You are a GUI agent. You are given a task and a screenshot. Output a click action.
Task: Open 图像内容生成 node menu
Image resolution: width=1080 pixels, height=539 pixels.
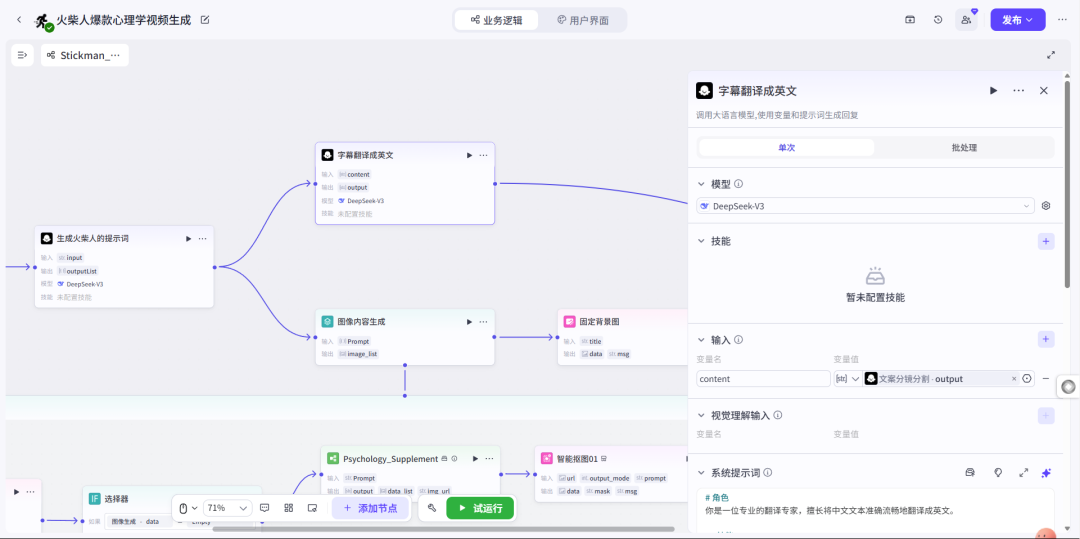(484, 321)
